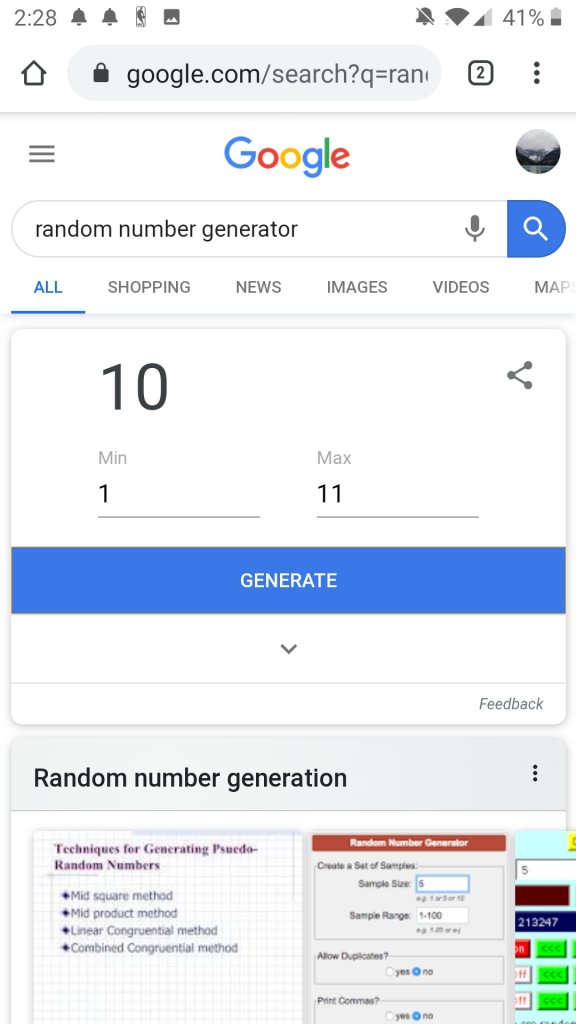The image size is (576, 1024).
Task: Tap the Chrome home icon
Action: pyautogui.click(x=34, y=73)
